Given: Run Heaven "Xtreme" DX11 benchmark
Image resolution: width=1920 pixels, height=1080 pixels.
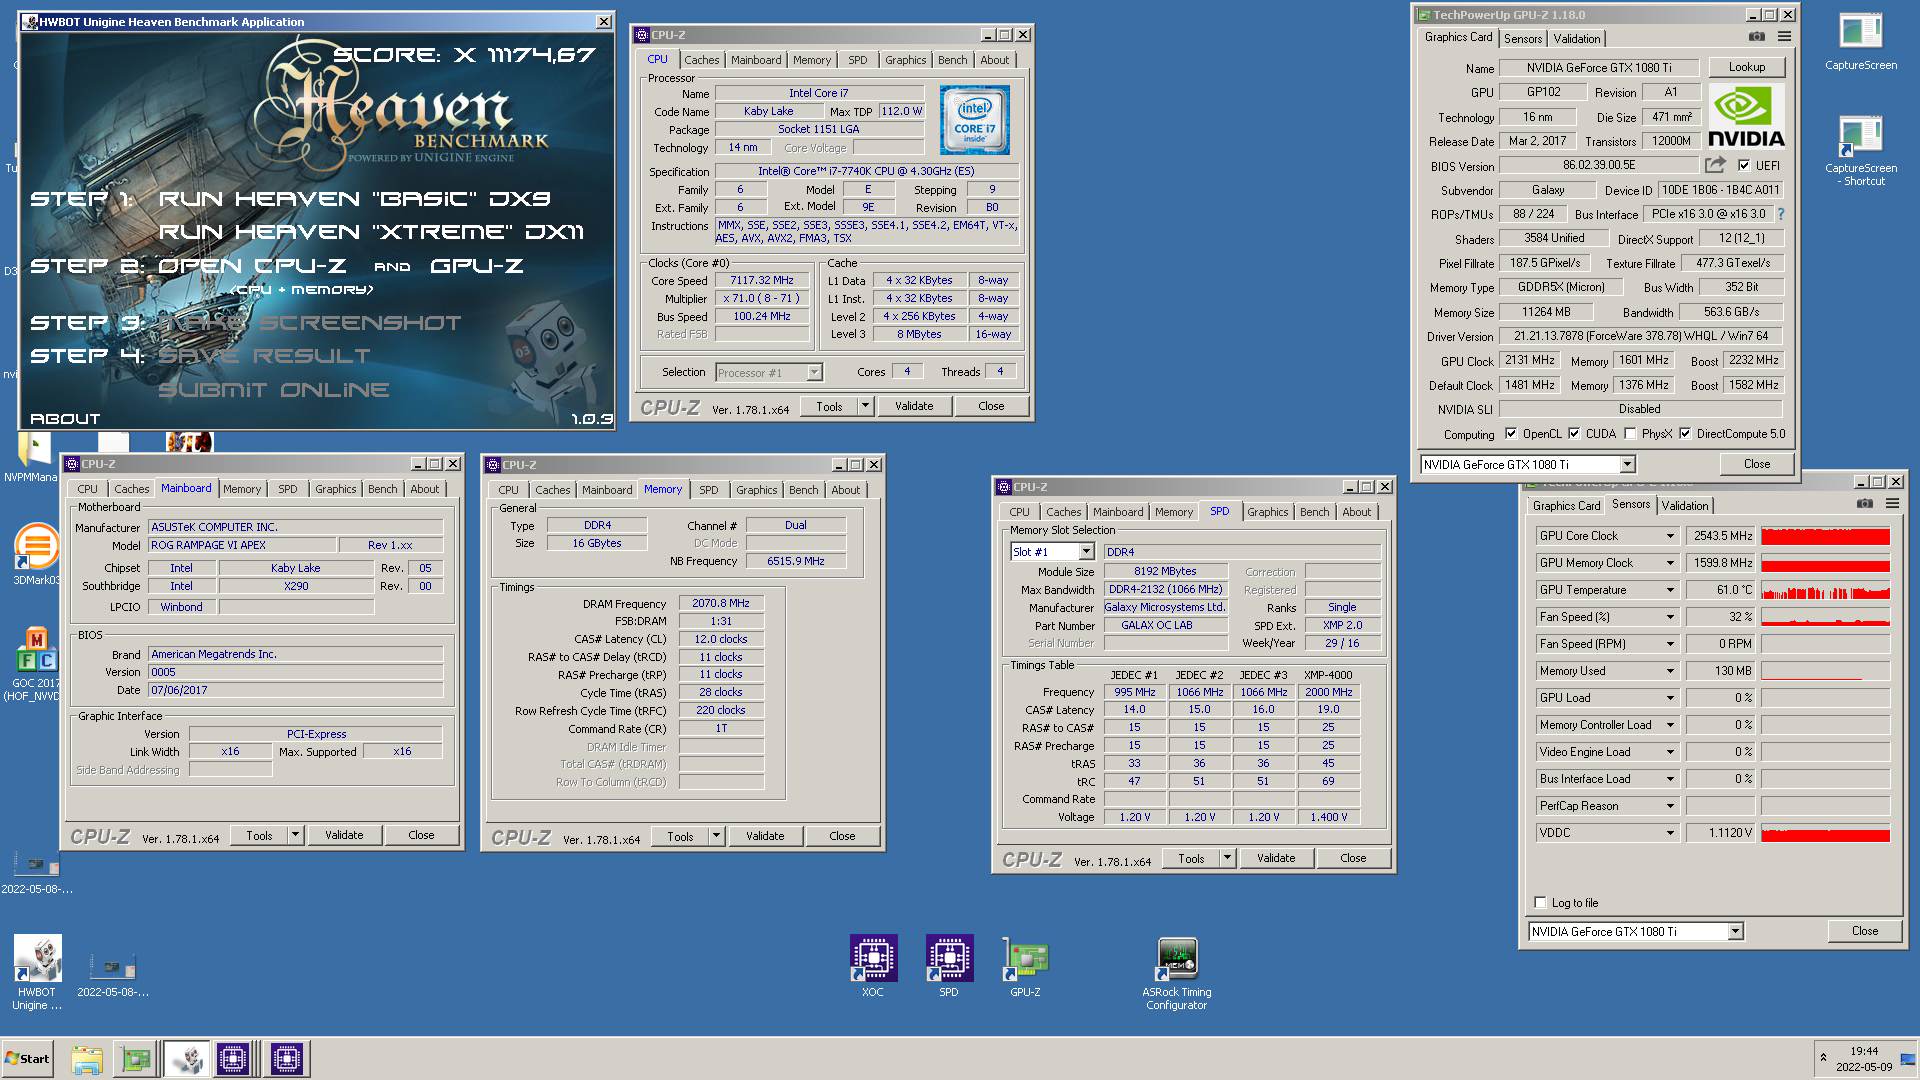Looking at the screenshot, I should [x=371, y=232].
